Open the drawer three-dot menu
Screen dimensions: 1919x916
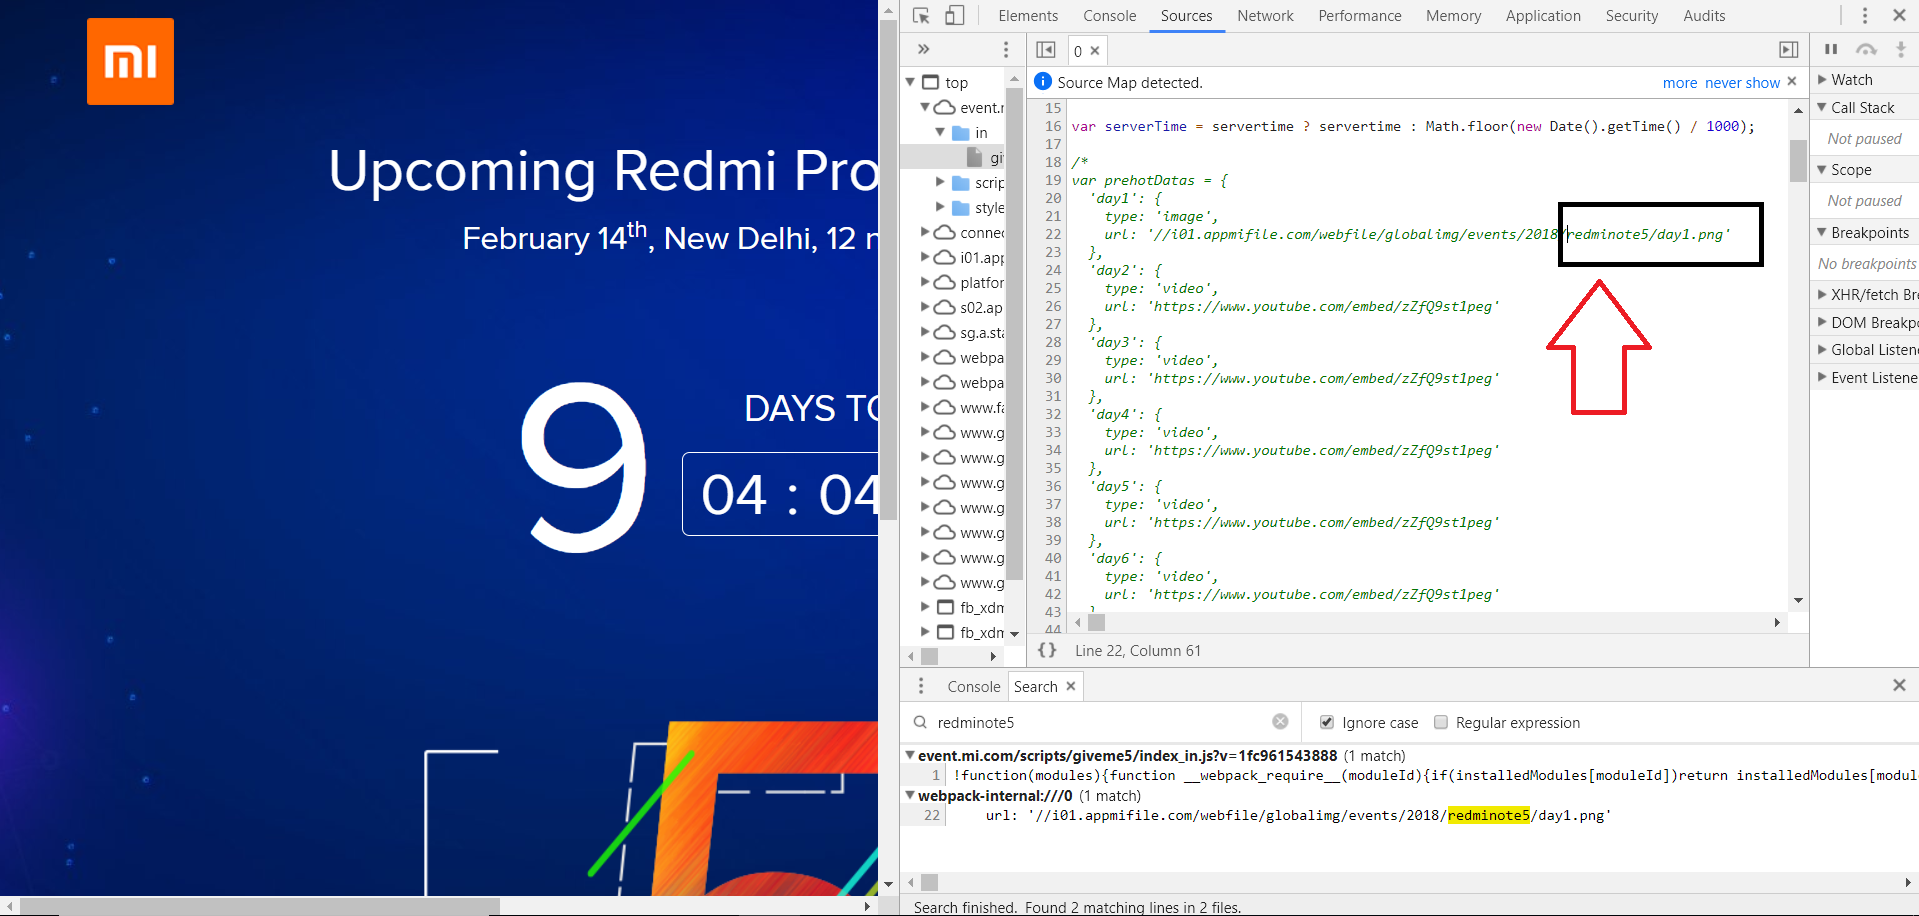click(x=921, y=686)
